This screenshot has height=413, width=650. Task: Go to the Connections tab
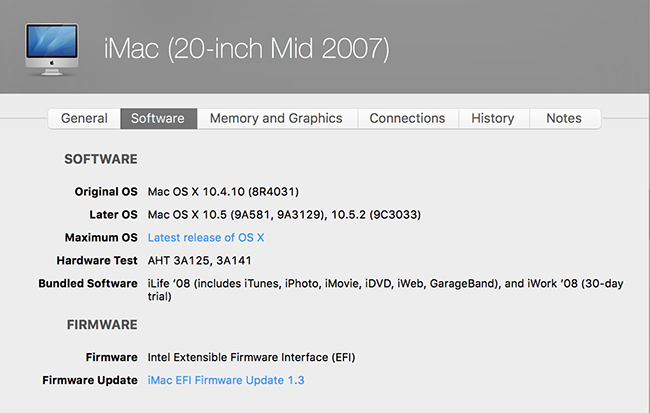tap(407, 118)
